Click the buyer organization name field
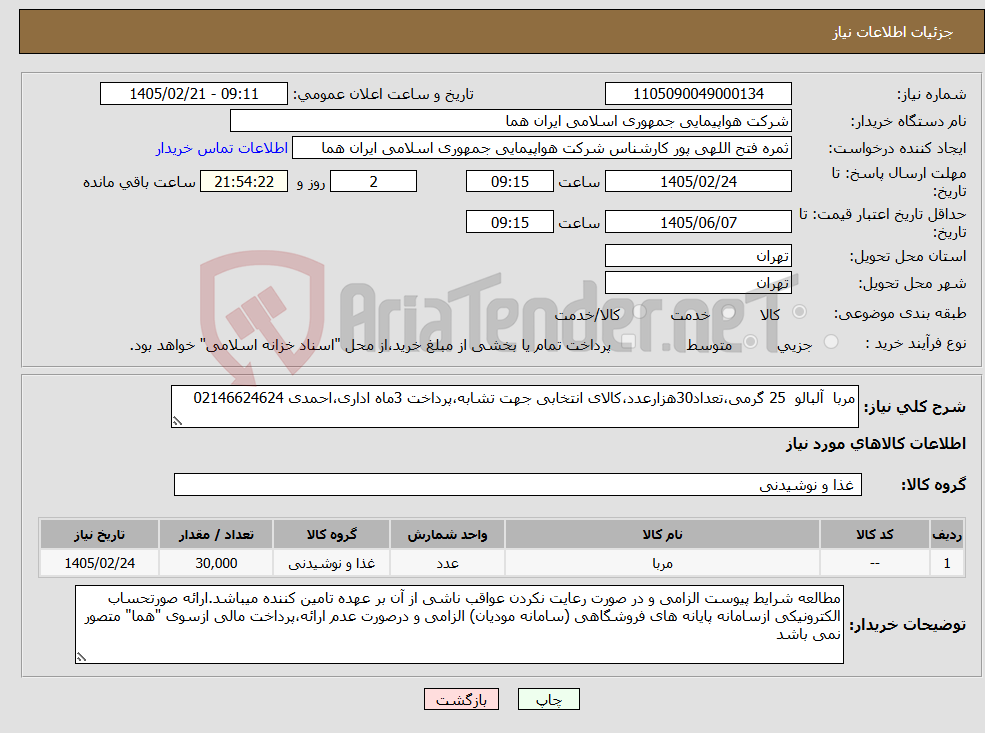The image size is (985, 733). [x=511, y=121]
